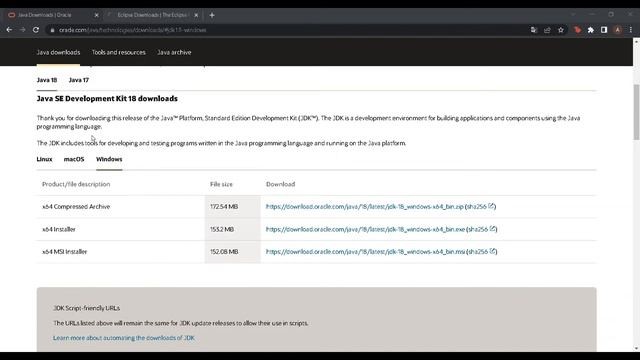
Task: Click the page vertical scrollbar thumb
Action: tap(636, 112)
